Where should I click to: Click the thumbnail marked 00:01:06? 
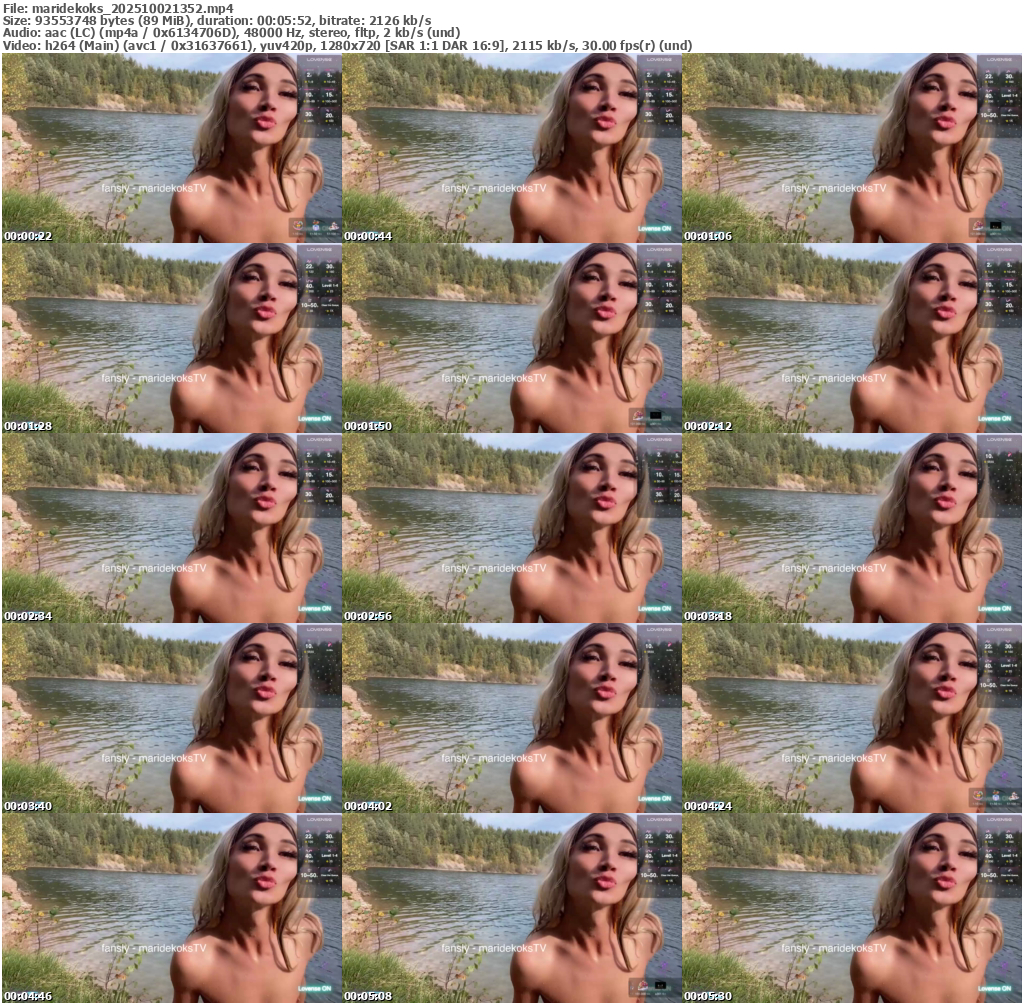click(x=852, y=148)
